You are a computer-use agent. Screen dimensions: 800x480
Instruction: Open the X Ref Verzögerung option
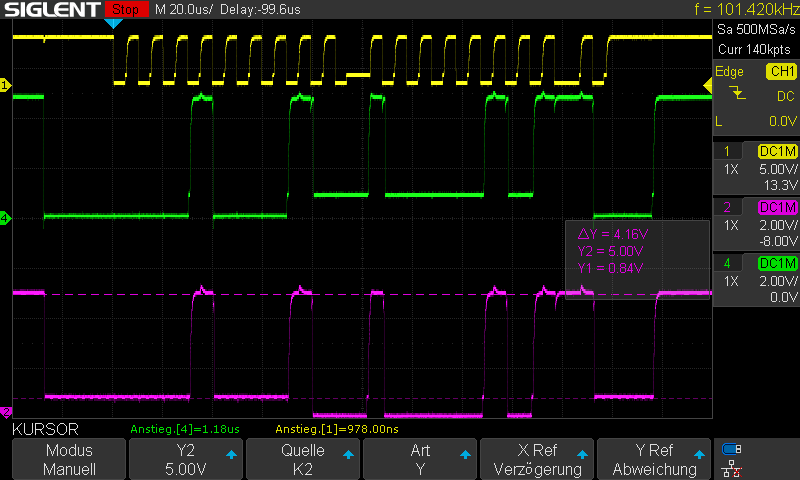pos(537,459)
